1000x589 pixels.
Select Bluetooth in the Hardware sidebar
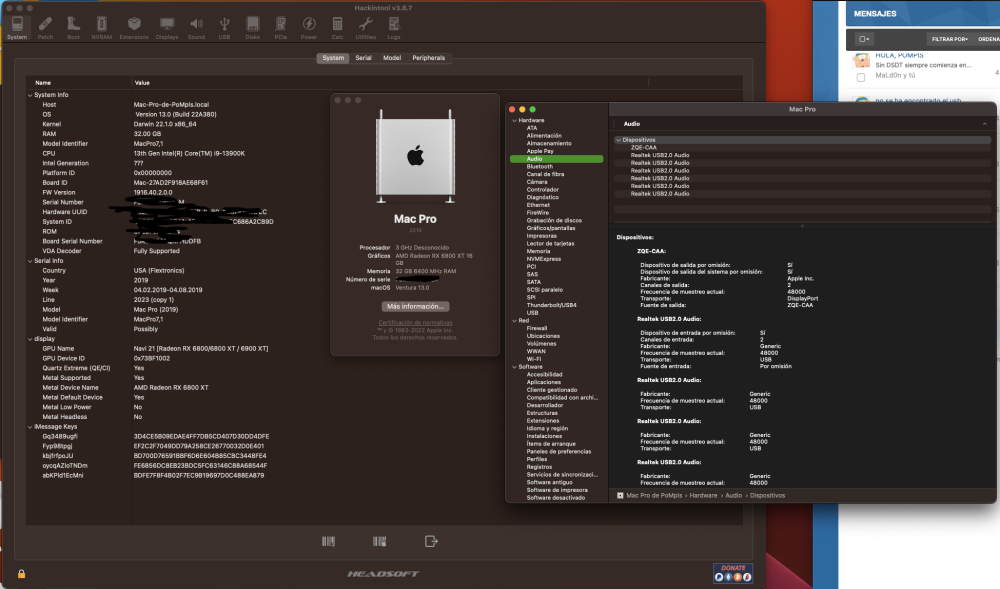point(540,166)
